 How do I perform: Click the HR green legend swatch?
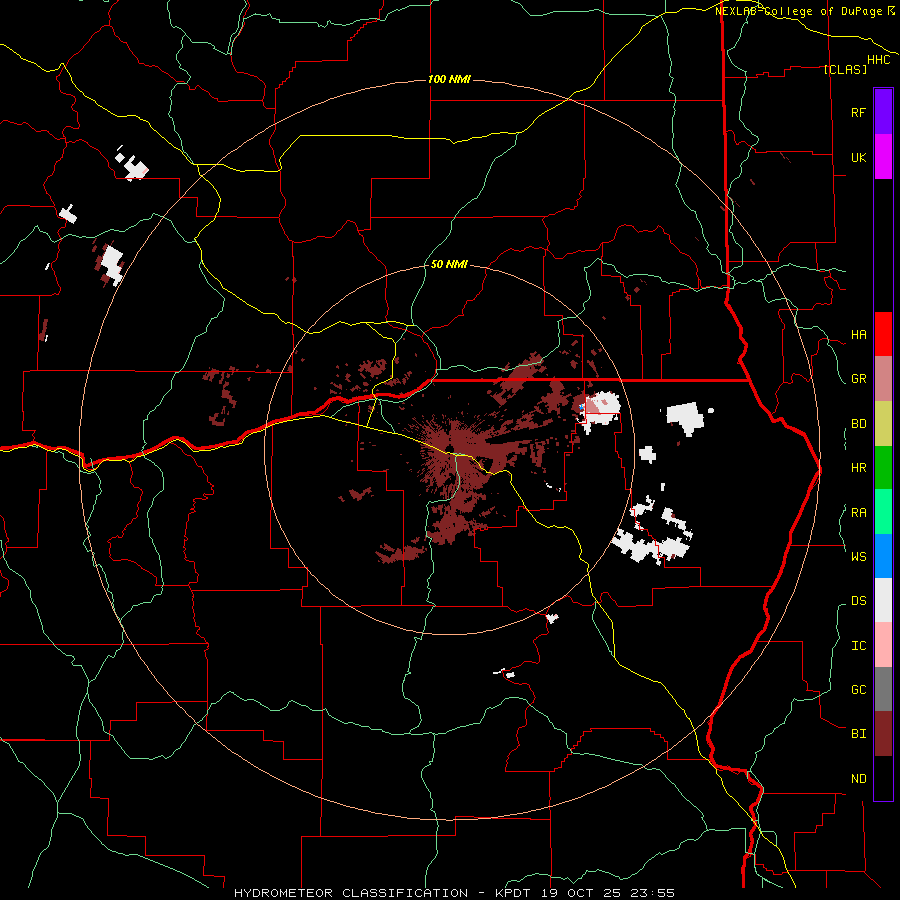tap(883, 468)
